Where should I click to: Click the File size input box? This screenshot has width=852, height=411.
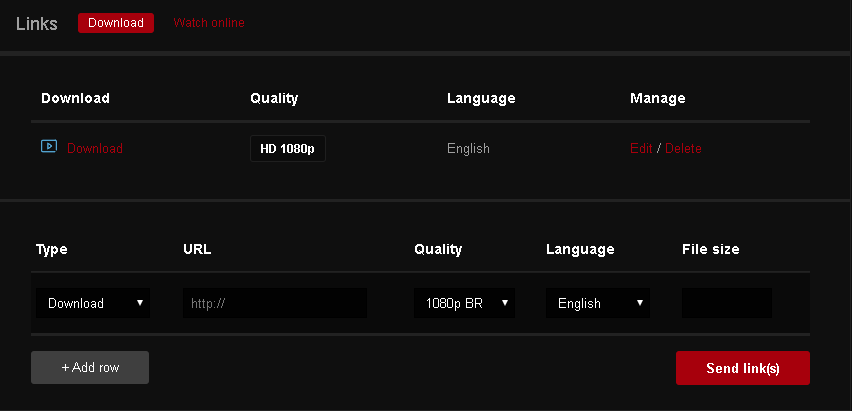coord(726,303)
